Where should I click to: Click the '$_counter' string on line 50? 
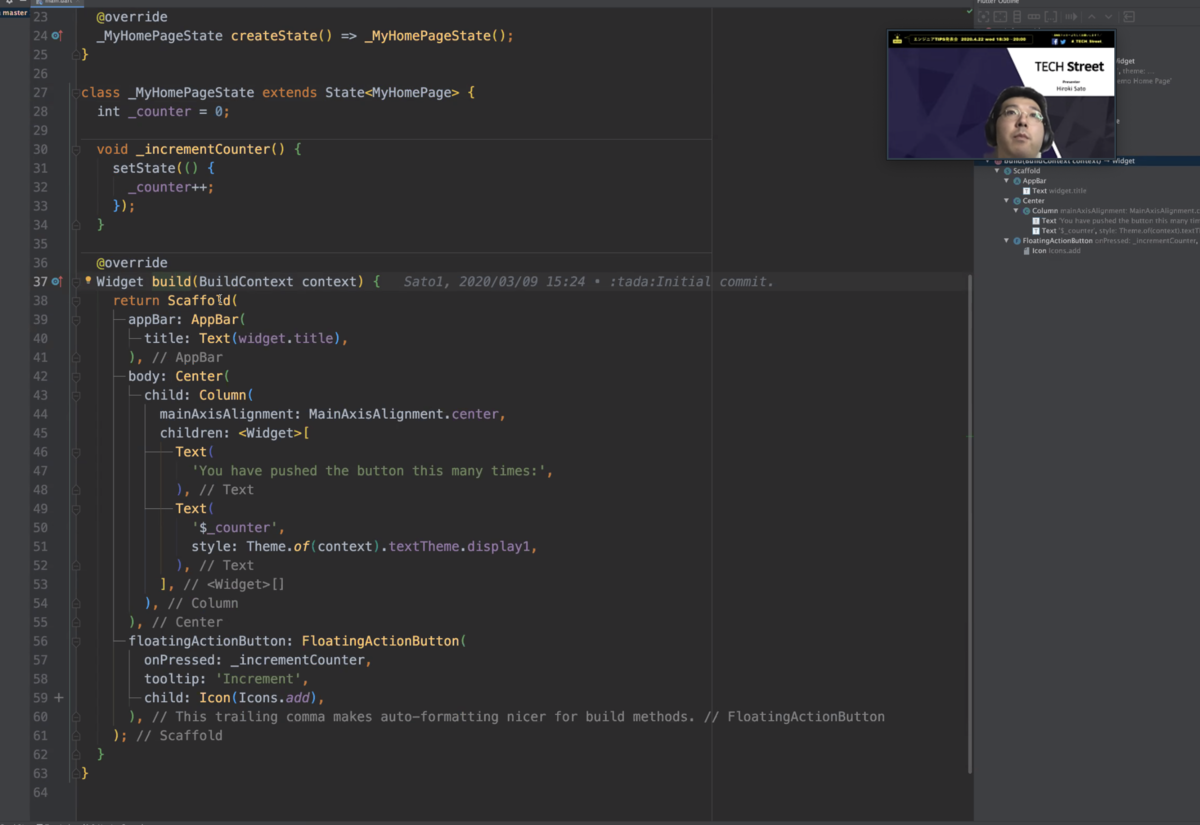pyautogui.click(x=236, y=528)
